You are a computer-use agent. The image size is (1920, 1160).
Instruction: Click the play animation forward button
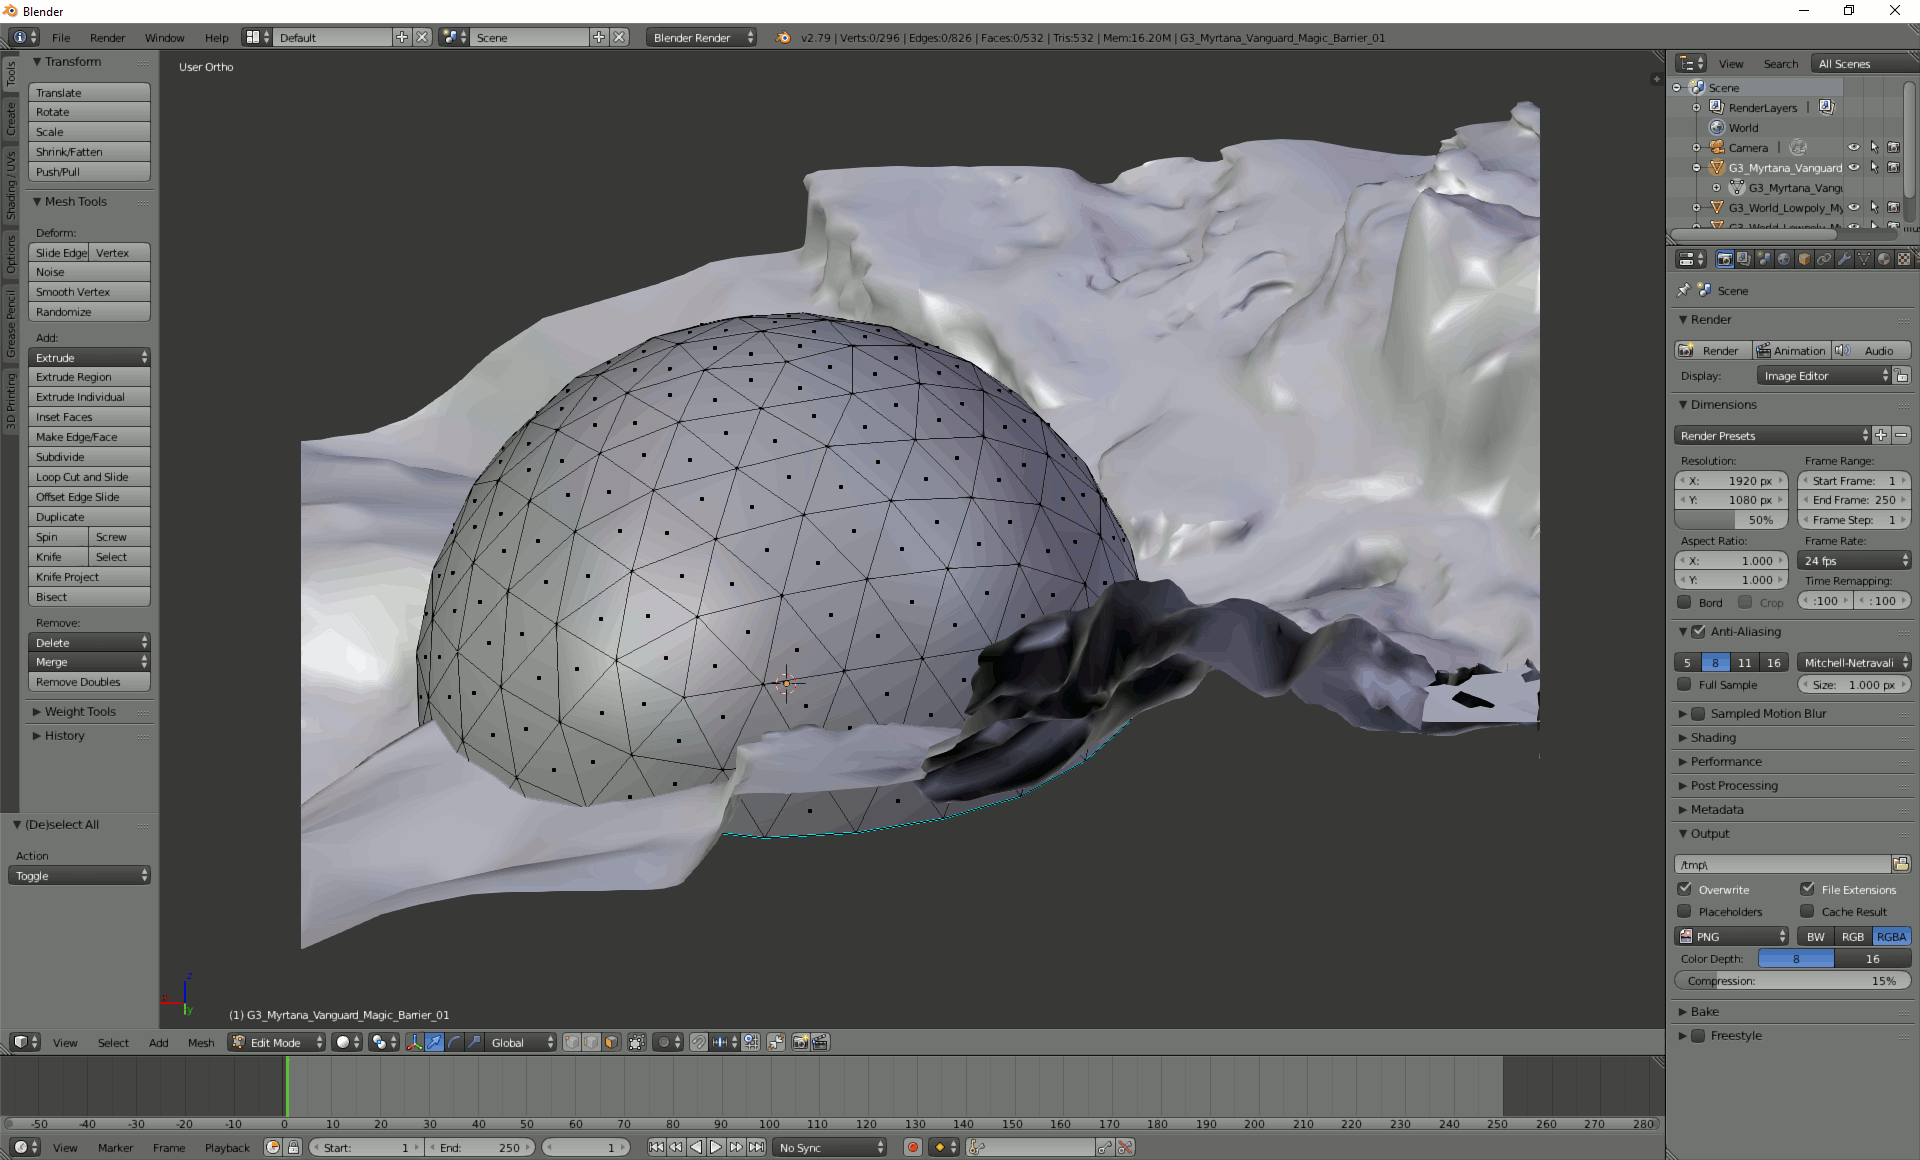pyautogui.click(x=716, y=1147)
